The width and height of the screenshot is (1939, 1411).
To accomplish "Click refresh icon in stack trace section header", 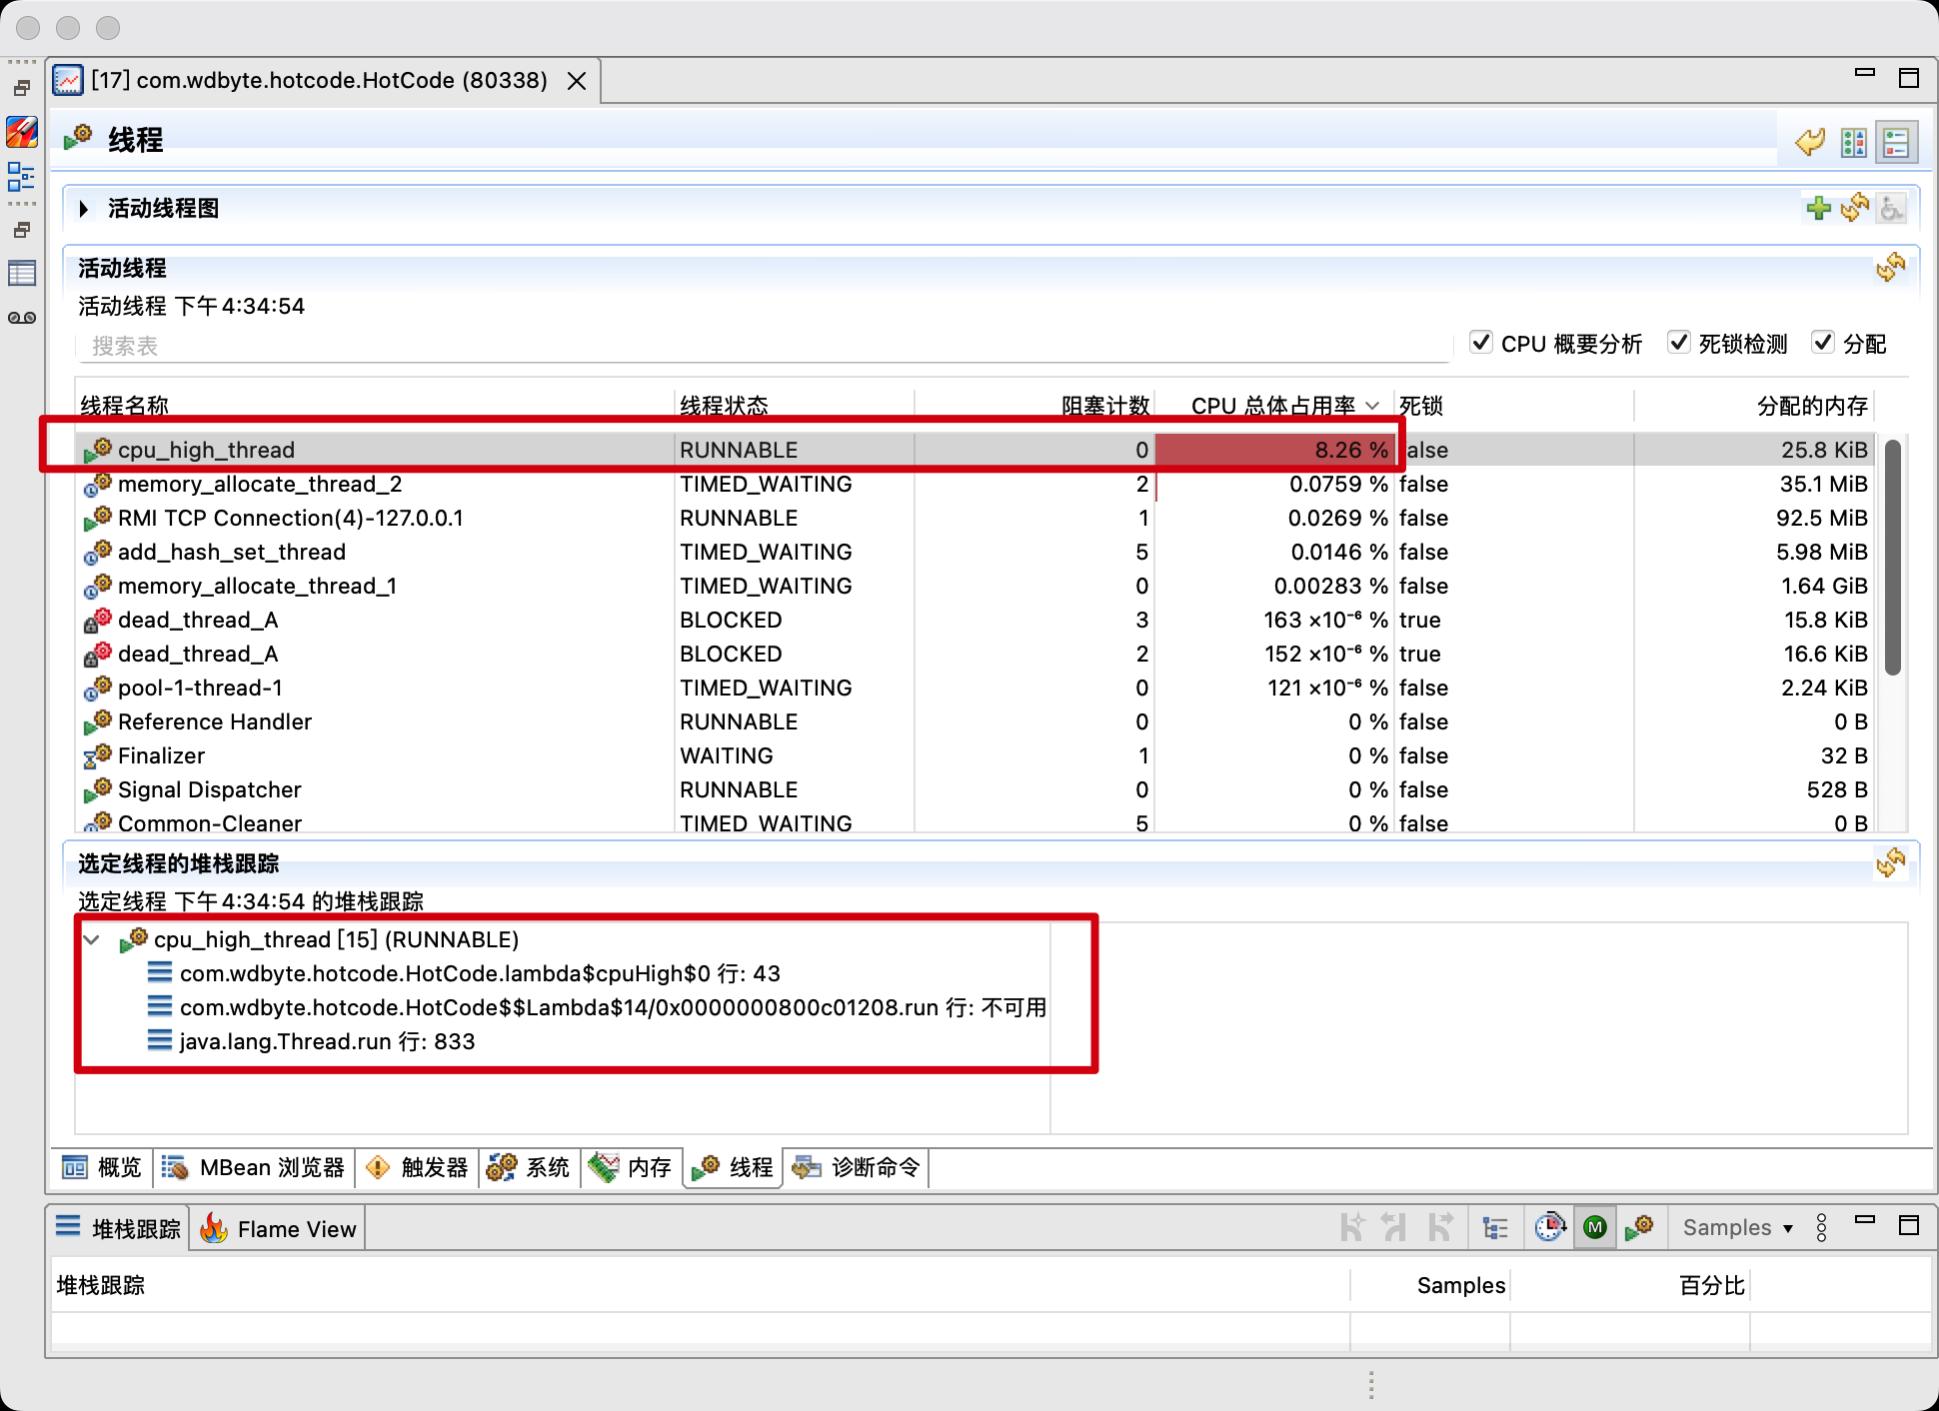I will pos(1890,862).
